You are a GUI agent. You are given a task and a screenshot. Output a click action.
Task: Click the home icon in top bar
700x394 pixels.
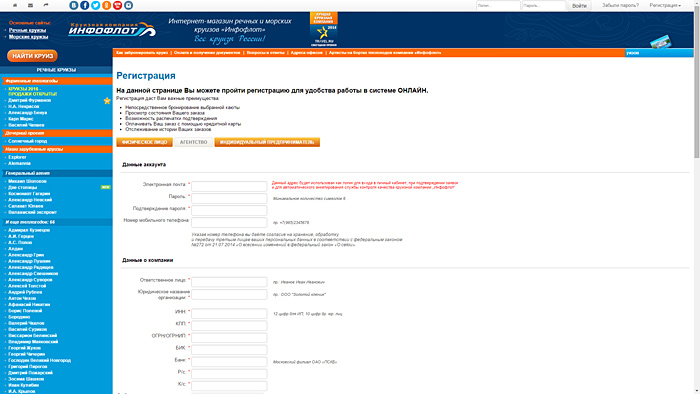pyautogui.click(x=15, y=5)
